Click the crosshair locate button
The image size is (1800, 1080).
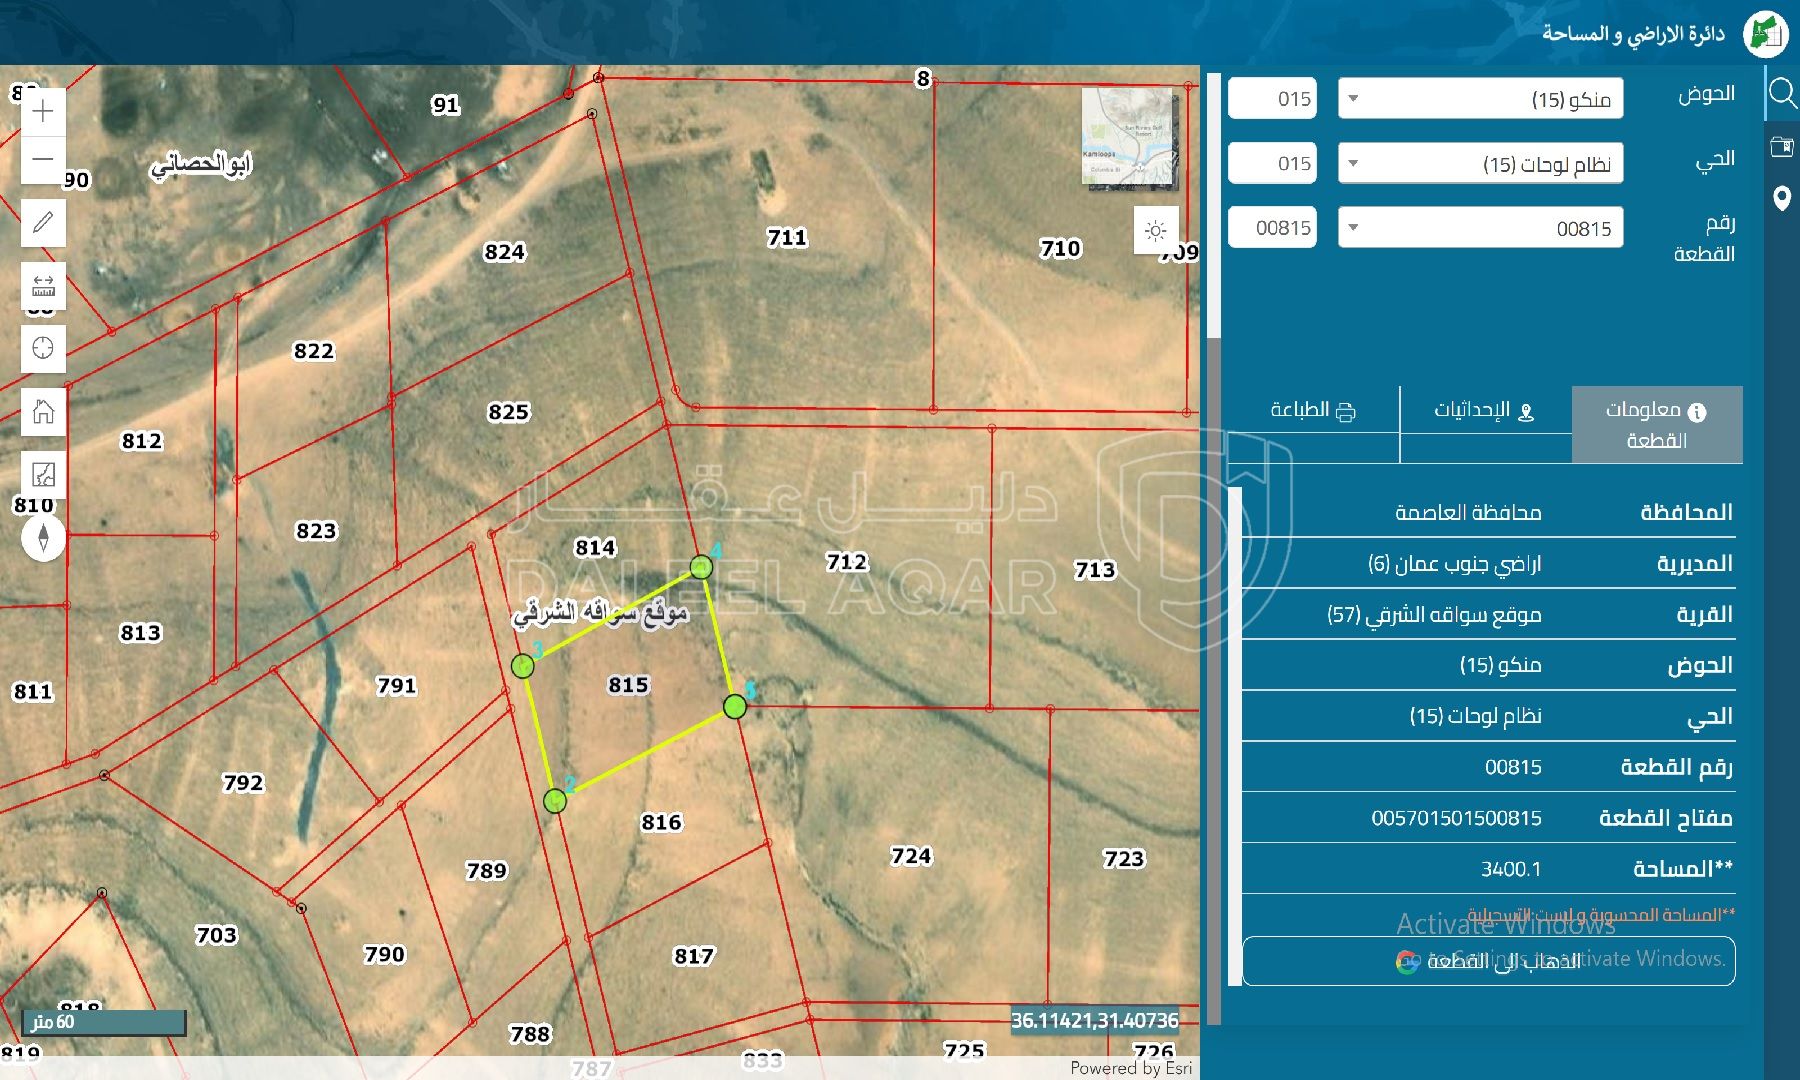[43, 349]
